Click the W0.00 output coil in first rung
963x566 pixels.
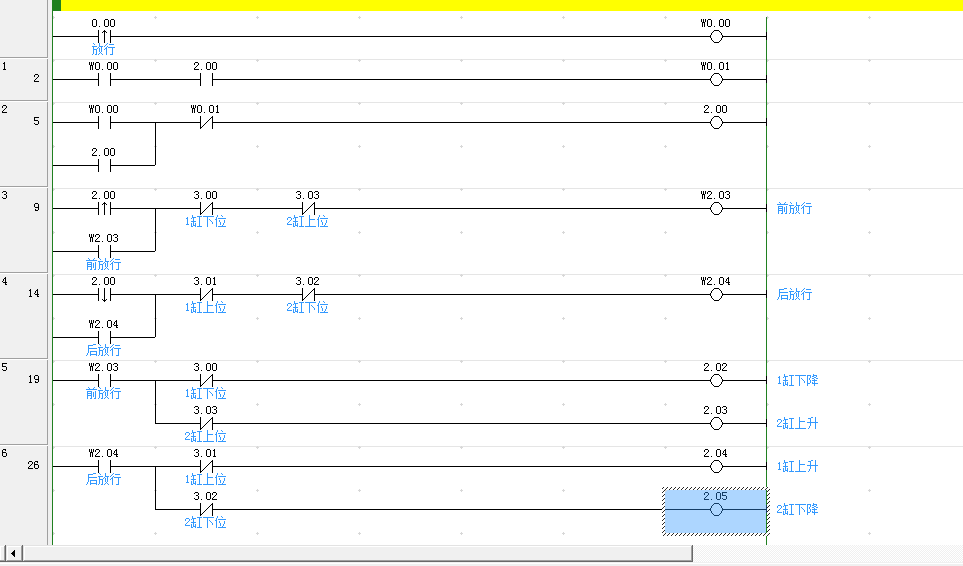pos(715,37)
